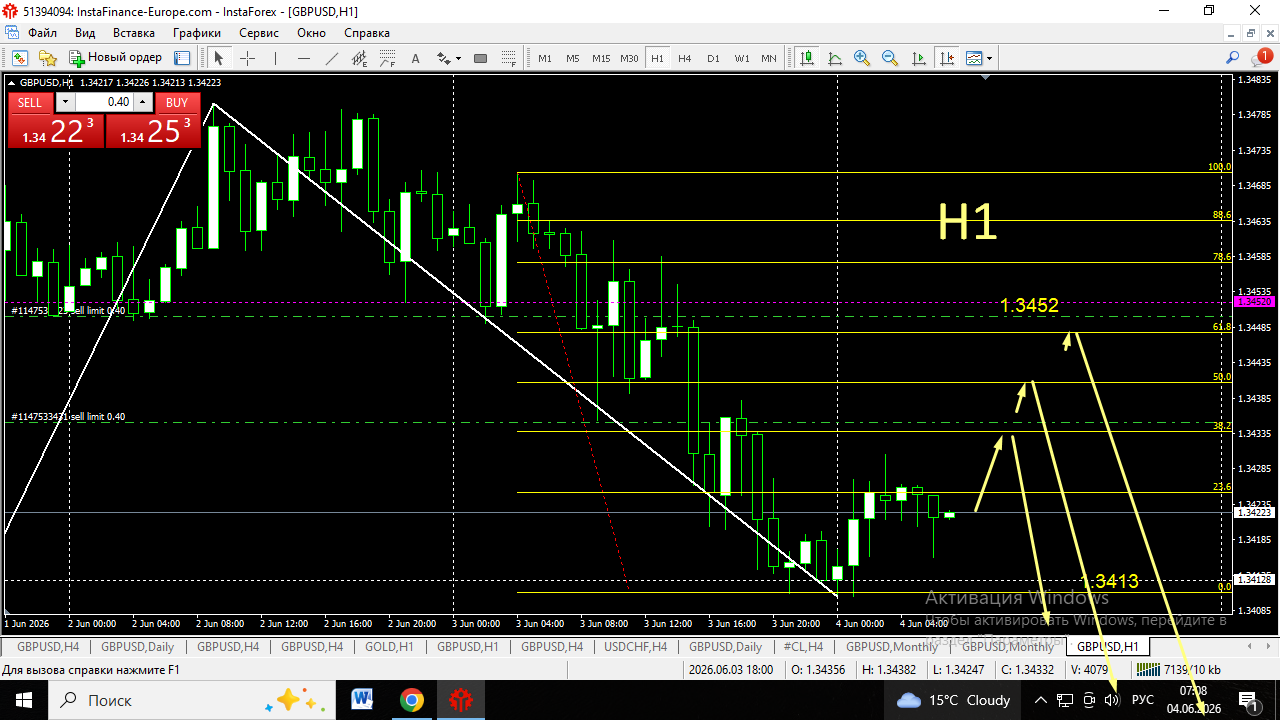Open the Файл menu

click(43, 33)
